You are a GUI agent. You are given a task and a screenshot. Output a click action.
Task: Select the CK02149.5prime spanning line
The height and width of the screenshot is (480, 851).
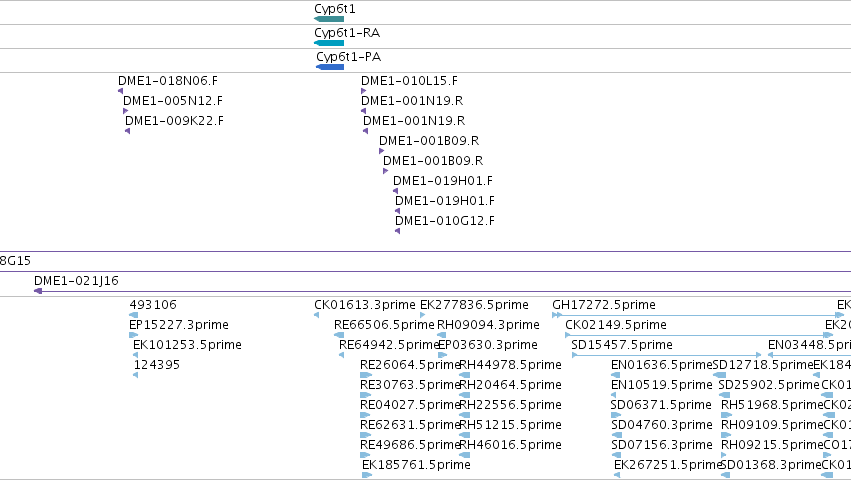coord(699,335)
